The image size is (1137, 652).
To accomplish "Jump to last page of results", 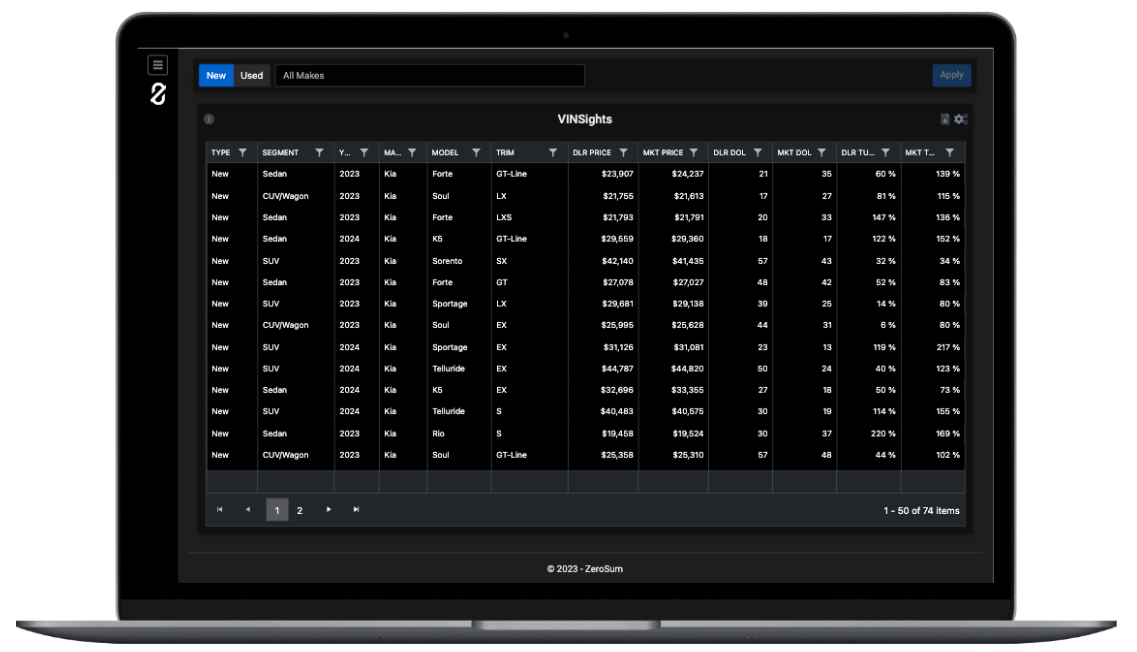I will click(x=356, y=510).
